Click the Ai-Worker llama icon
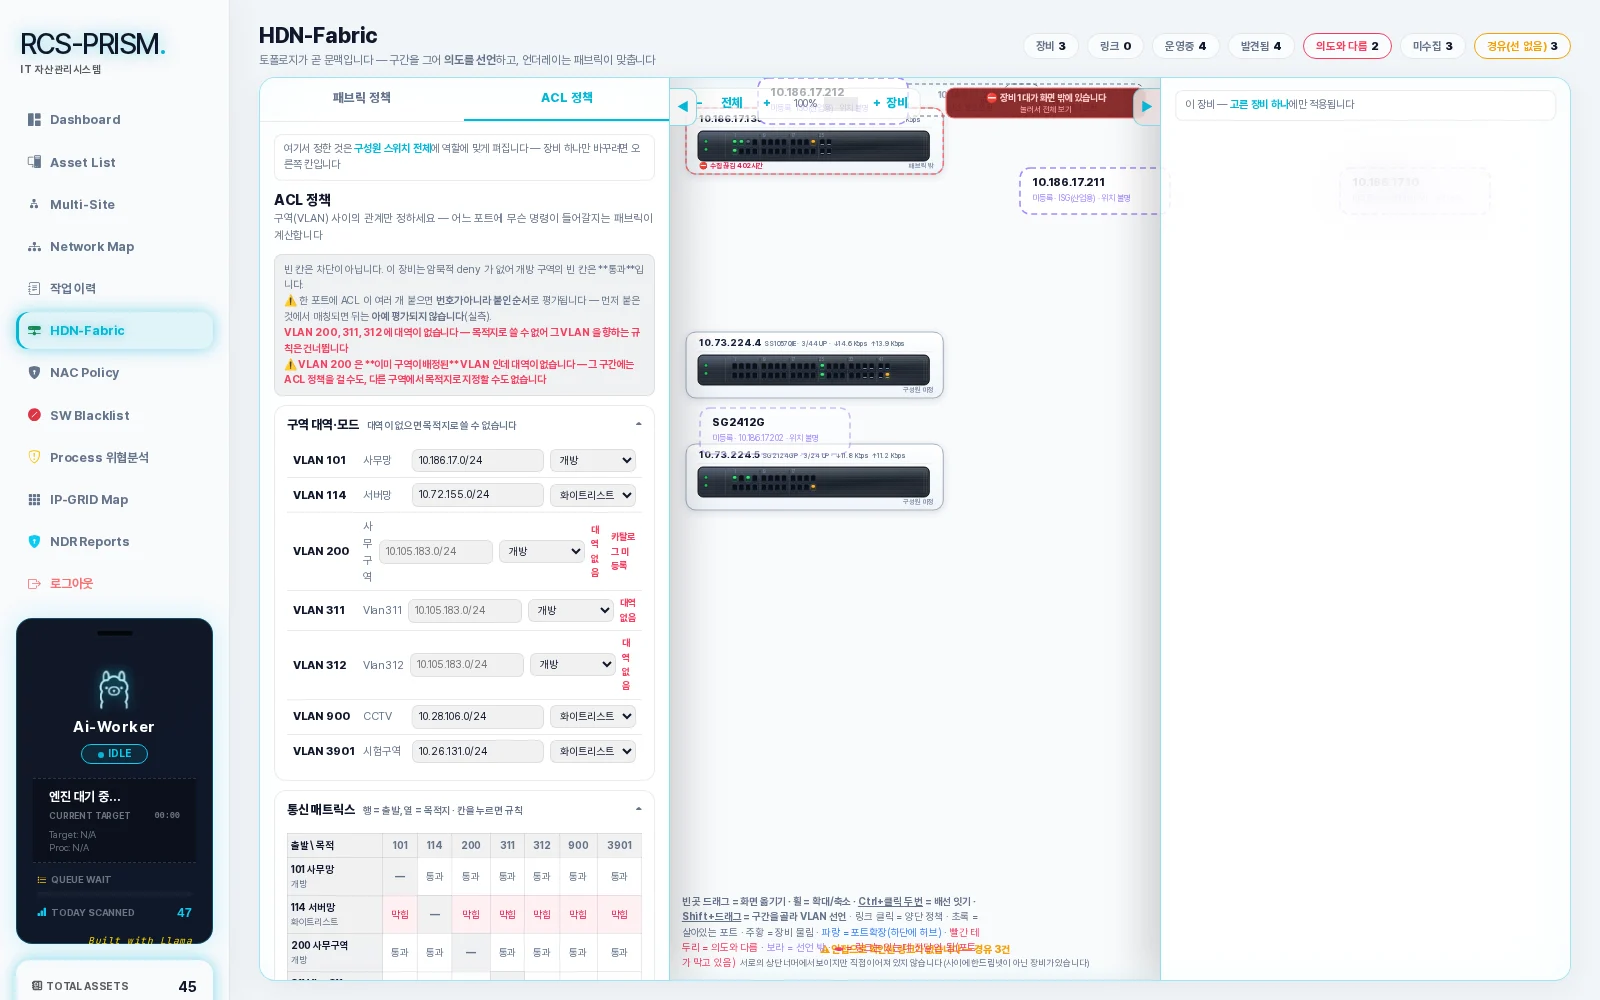The height and width of the screenshot is (1000, 1600). tap(114, 689)
